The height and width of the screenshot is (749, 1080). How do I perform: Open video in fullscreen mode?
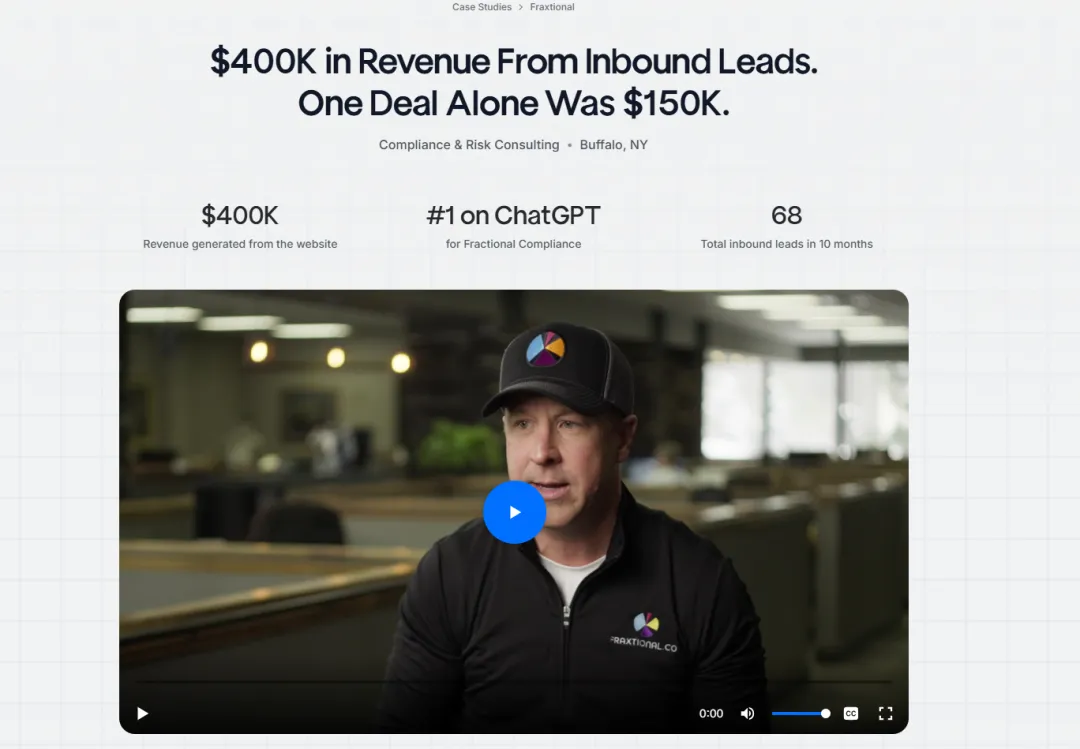pos(886,713)
